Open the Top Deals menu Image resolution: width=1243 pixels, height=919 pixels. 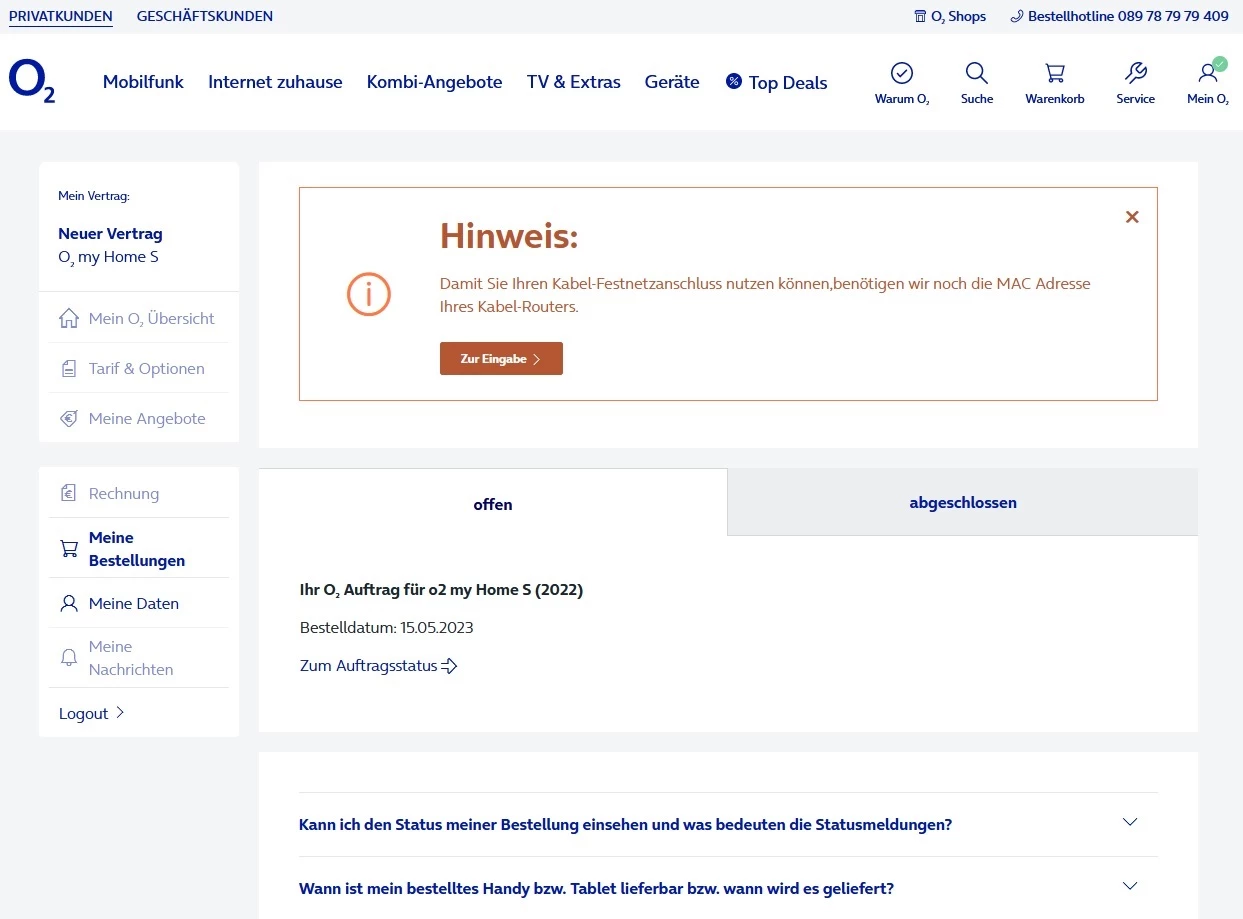[777, 82]
